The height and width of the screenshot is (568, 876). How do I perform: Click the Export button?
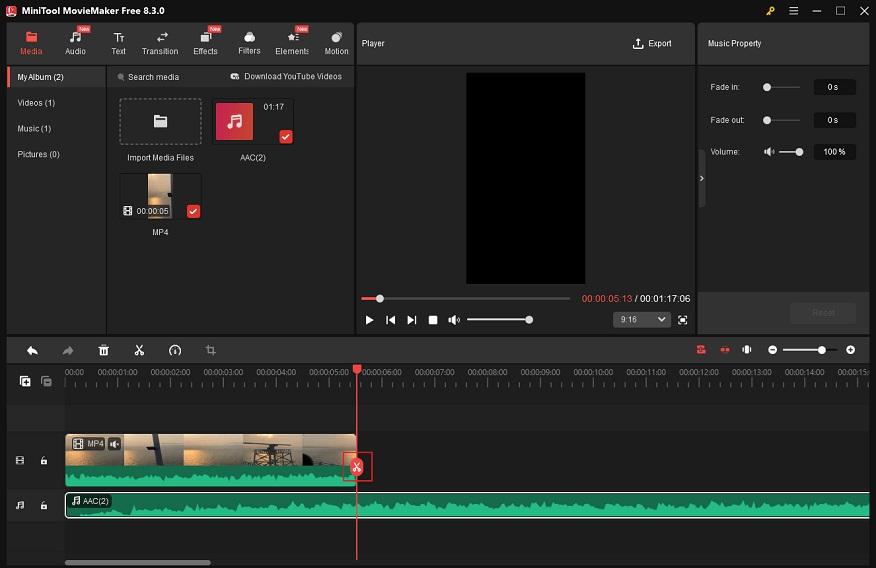tap(652, 44)
